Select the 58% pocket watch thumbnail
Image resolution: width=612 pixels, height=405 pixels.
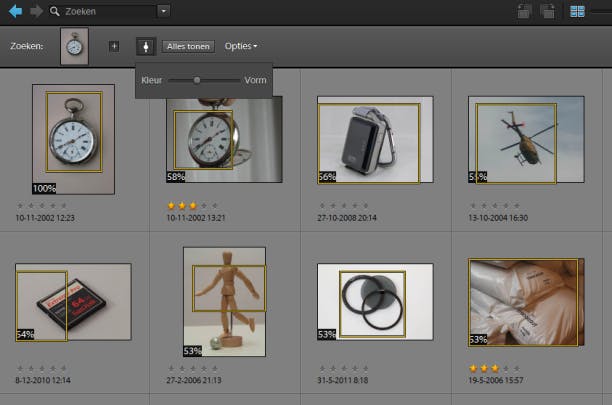tap(224, 140)
